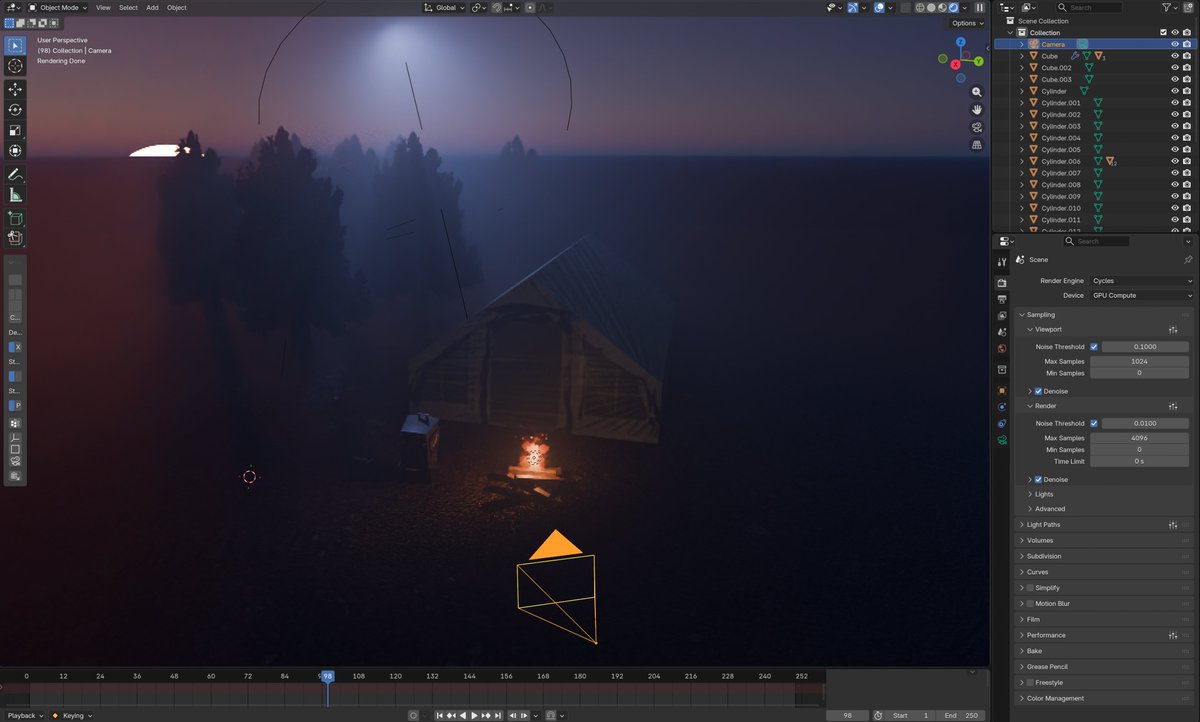Enable the Simplify checkbox
The height and width of the screenshot is (722, 1200).
pyautogui.click(x=1030, y=588)
